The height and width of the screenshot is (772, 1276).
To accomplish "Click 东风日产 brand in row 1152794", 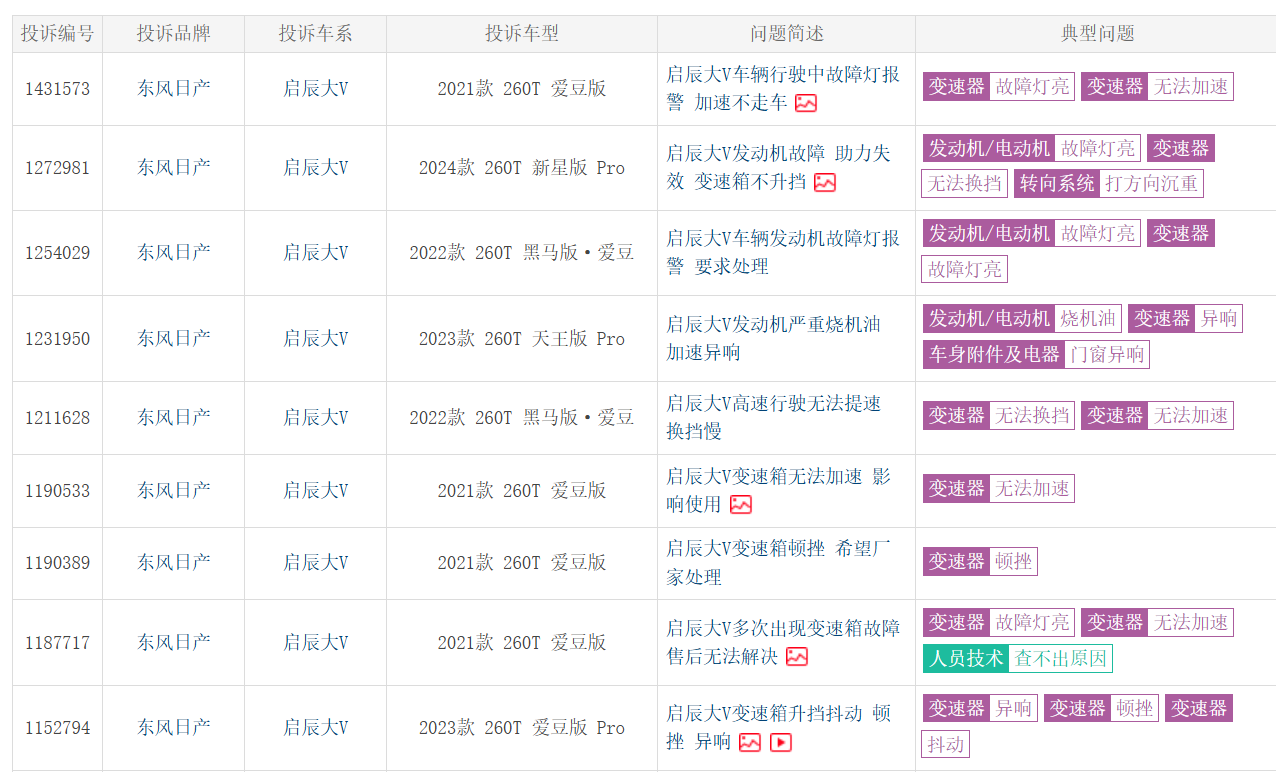I will pos(174,728).
